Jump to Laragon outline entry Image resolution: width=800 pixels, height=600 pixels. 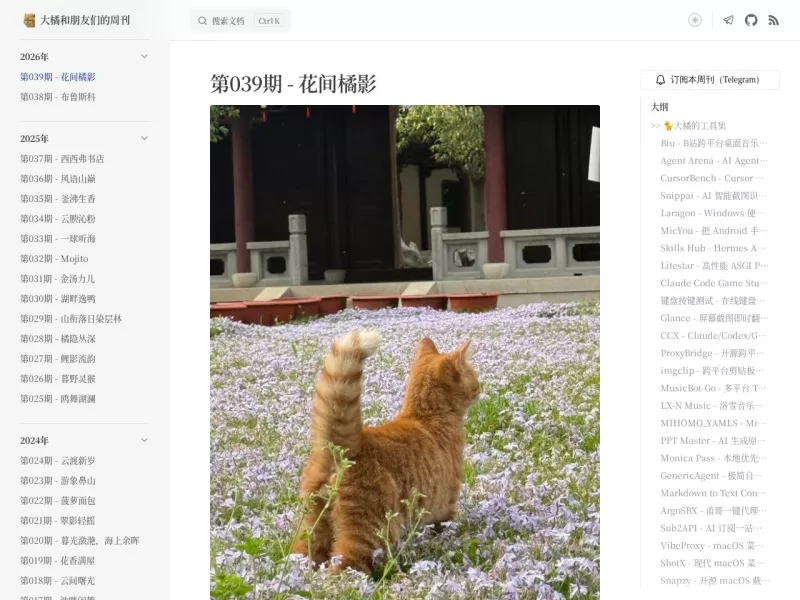tap(712, 213)
